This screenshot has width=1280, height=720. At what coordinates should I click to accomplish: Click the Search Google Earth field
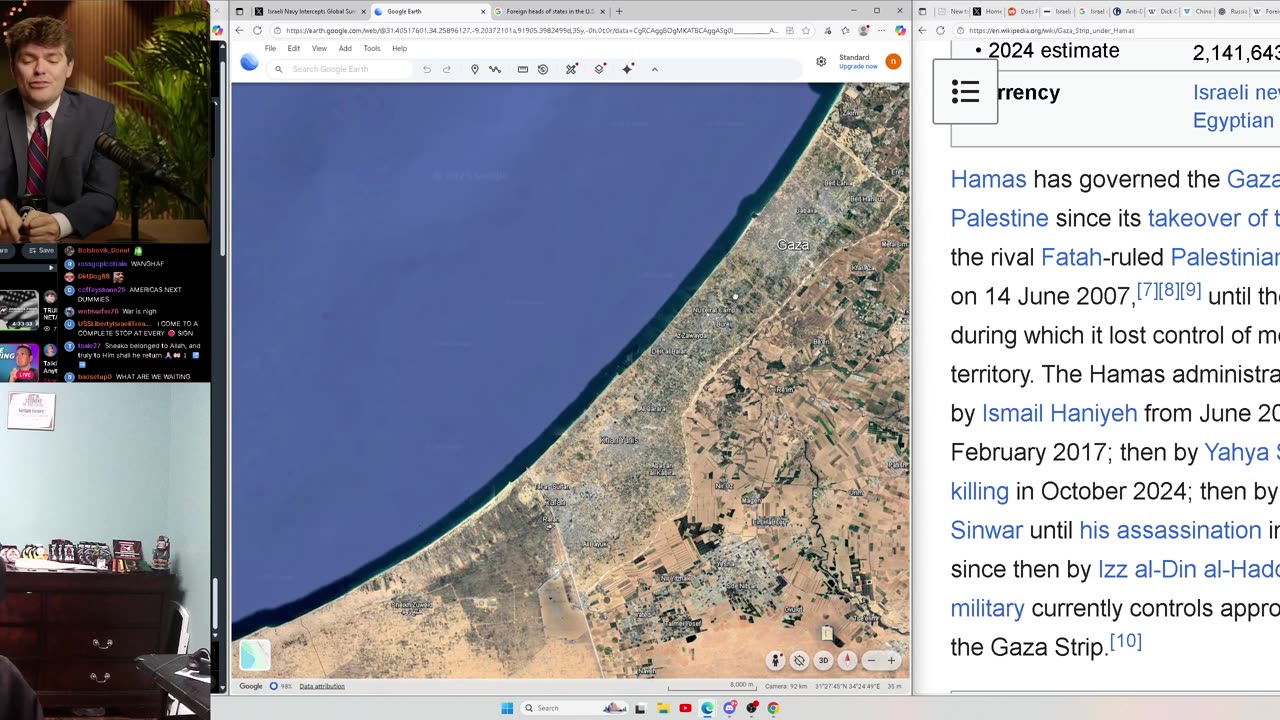[342, 69]
